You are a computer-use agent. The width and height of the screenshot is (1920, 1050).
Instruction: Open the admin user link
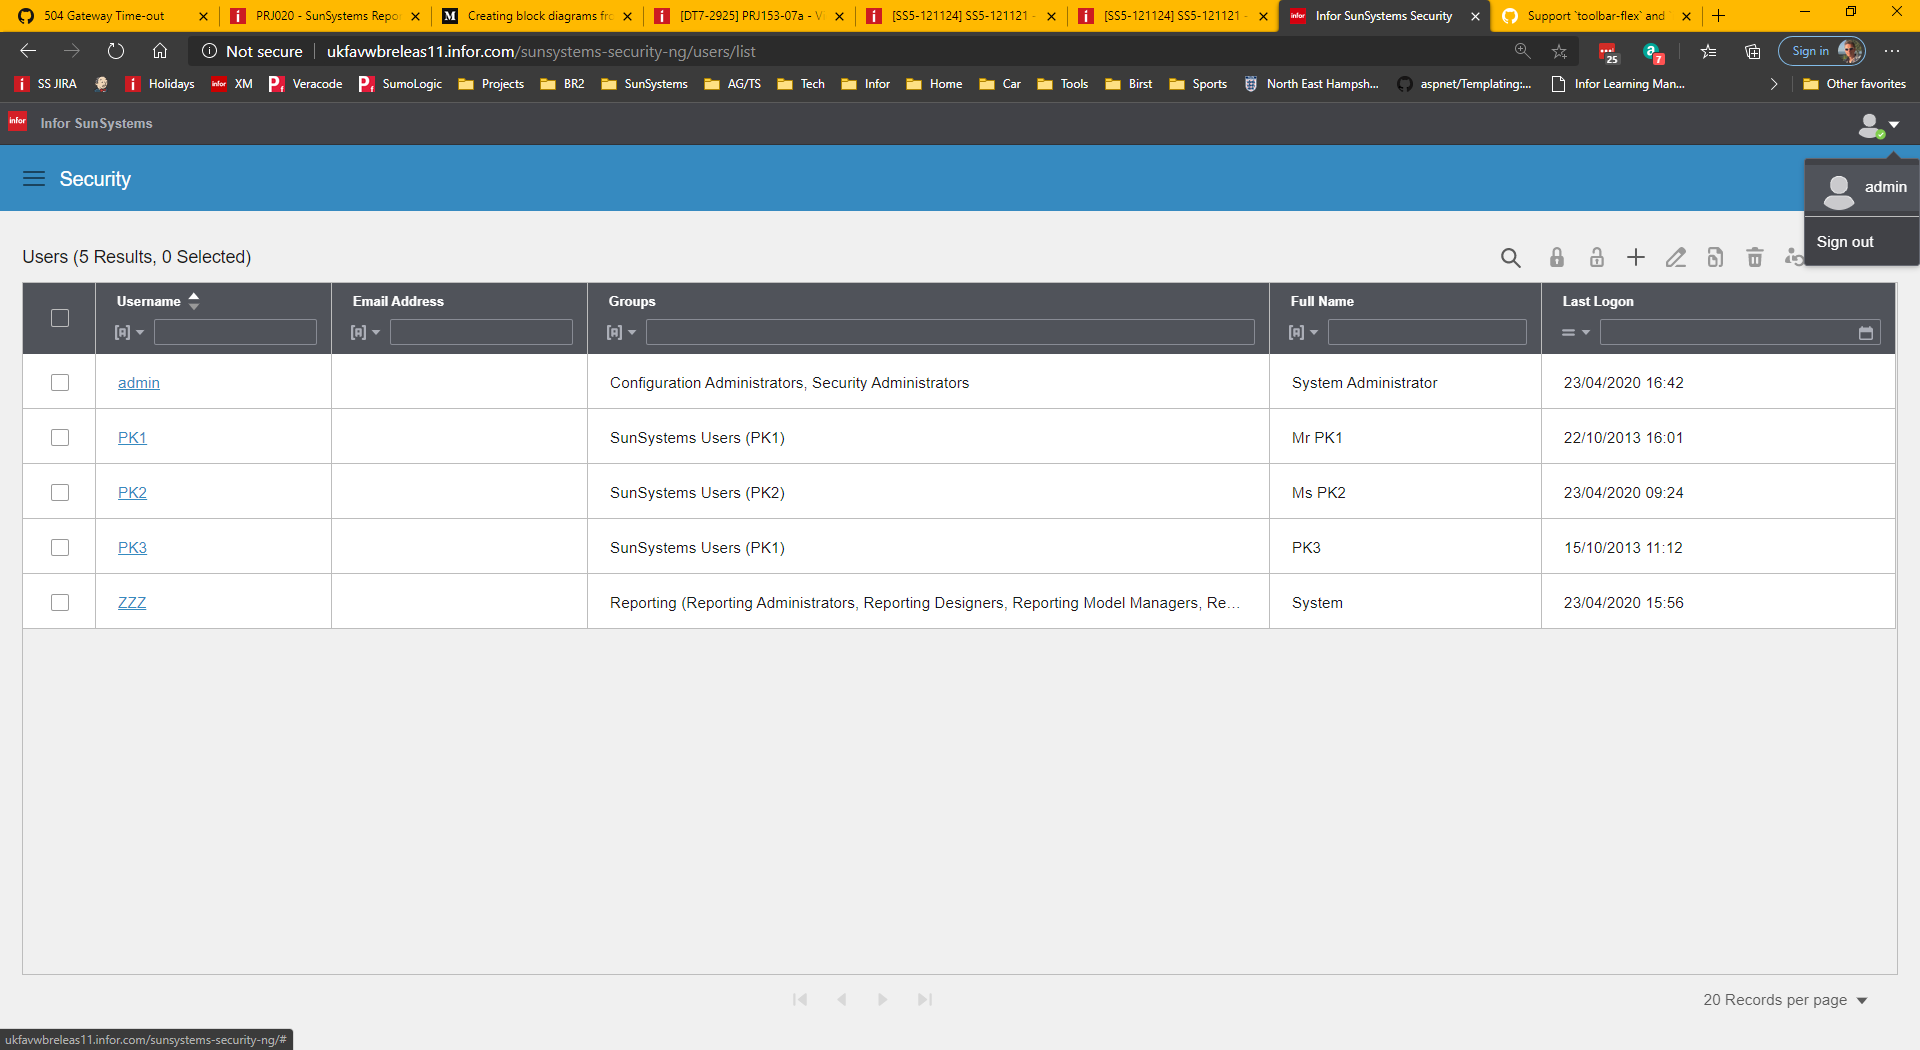click(x=139, y=383)
